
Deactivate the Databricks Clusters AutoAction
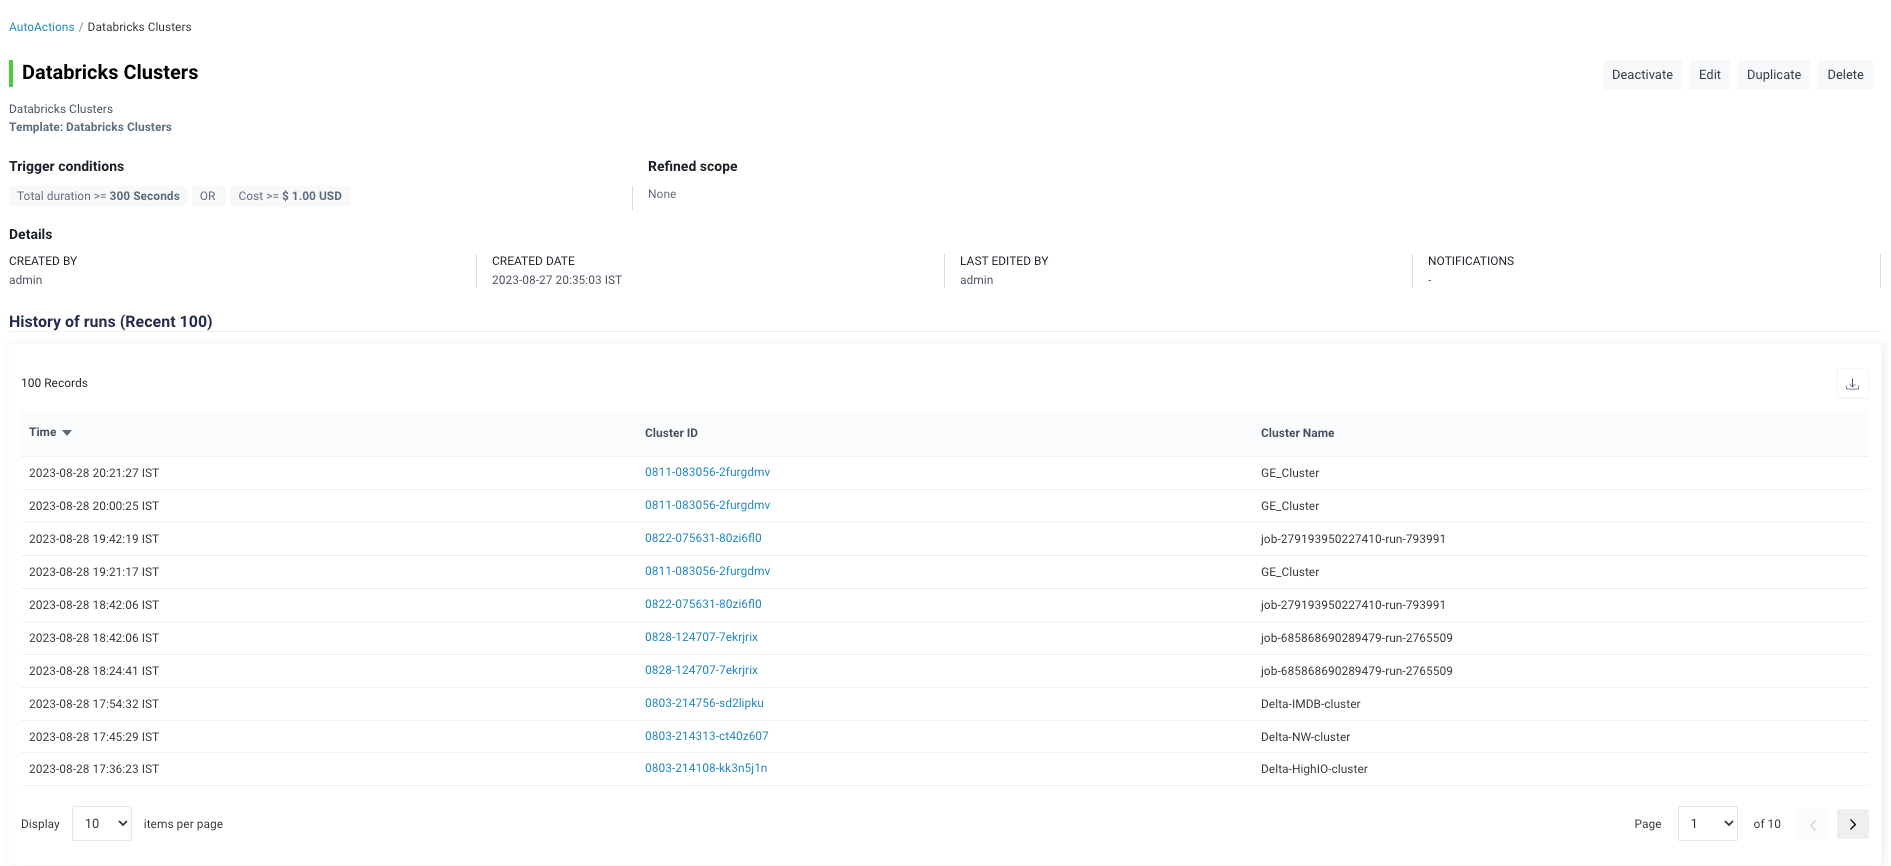click(x=1642, y=75)
